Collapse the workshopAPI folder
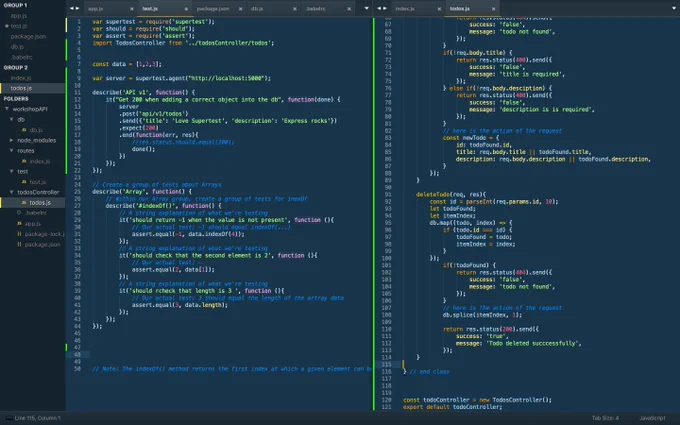680x425 pixels. [7, 109]
